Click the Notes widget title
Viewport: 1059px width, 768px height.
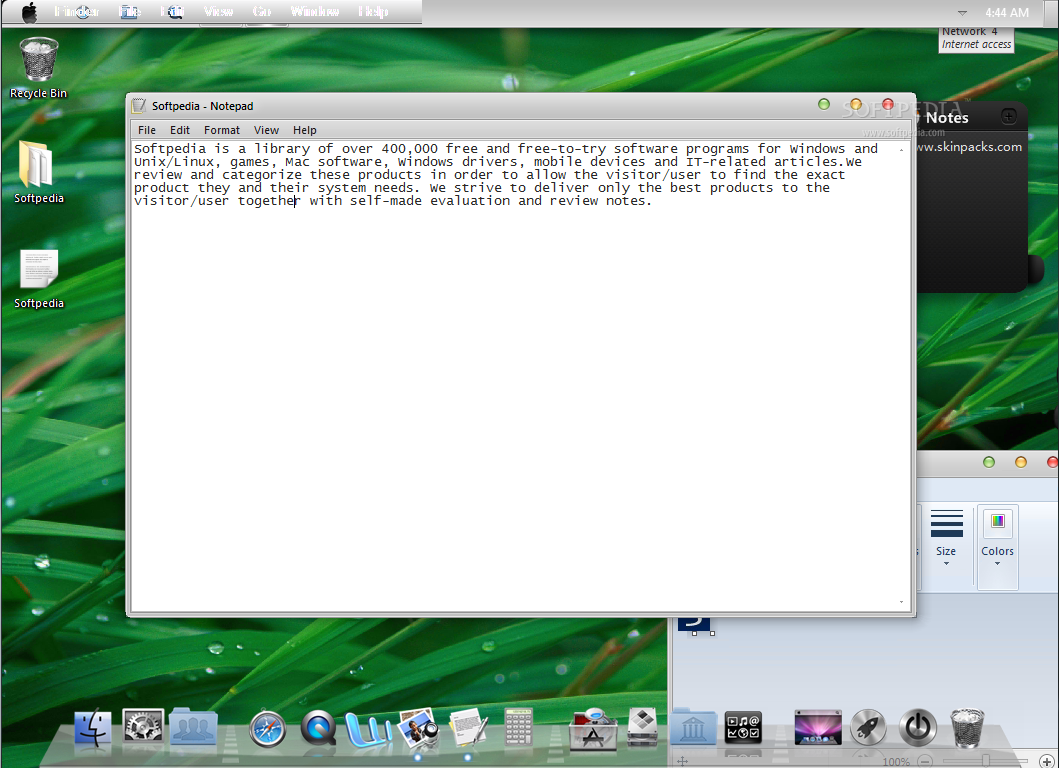coord(947,118)
